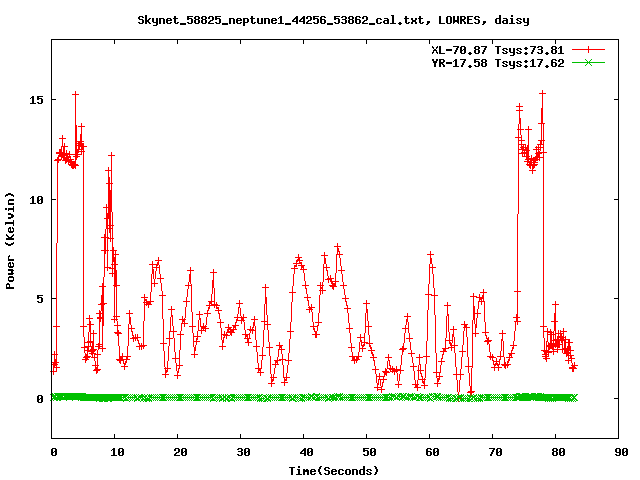640x480 pixels.
Task: Click the Time(Seconds) x-axis label
Action: [334, 471]
